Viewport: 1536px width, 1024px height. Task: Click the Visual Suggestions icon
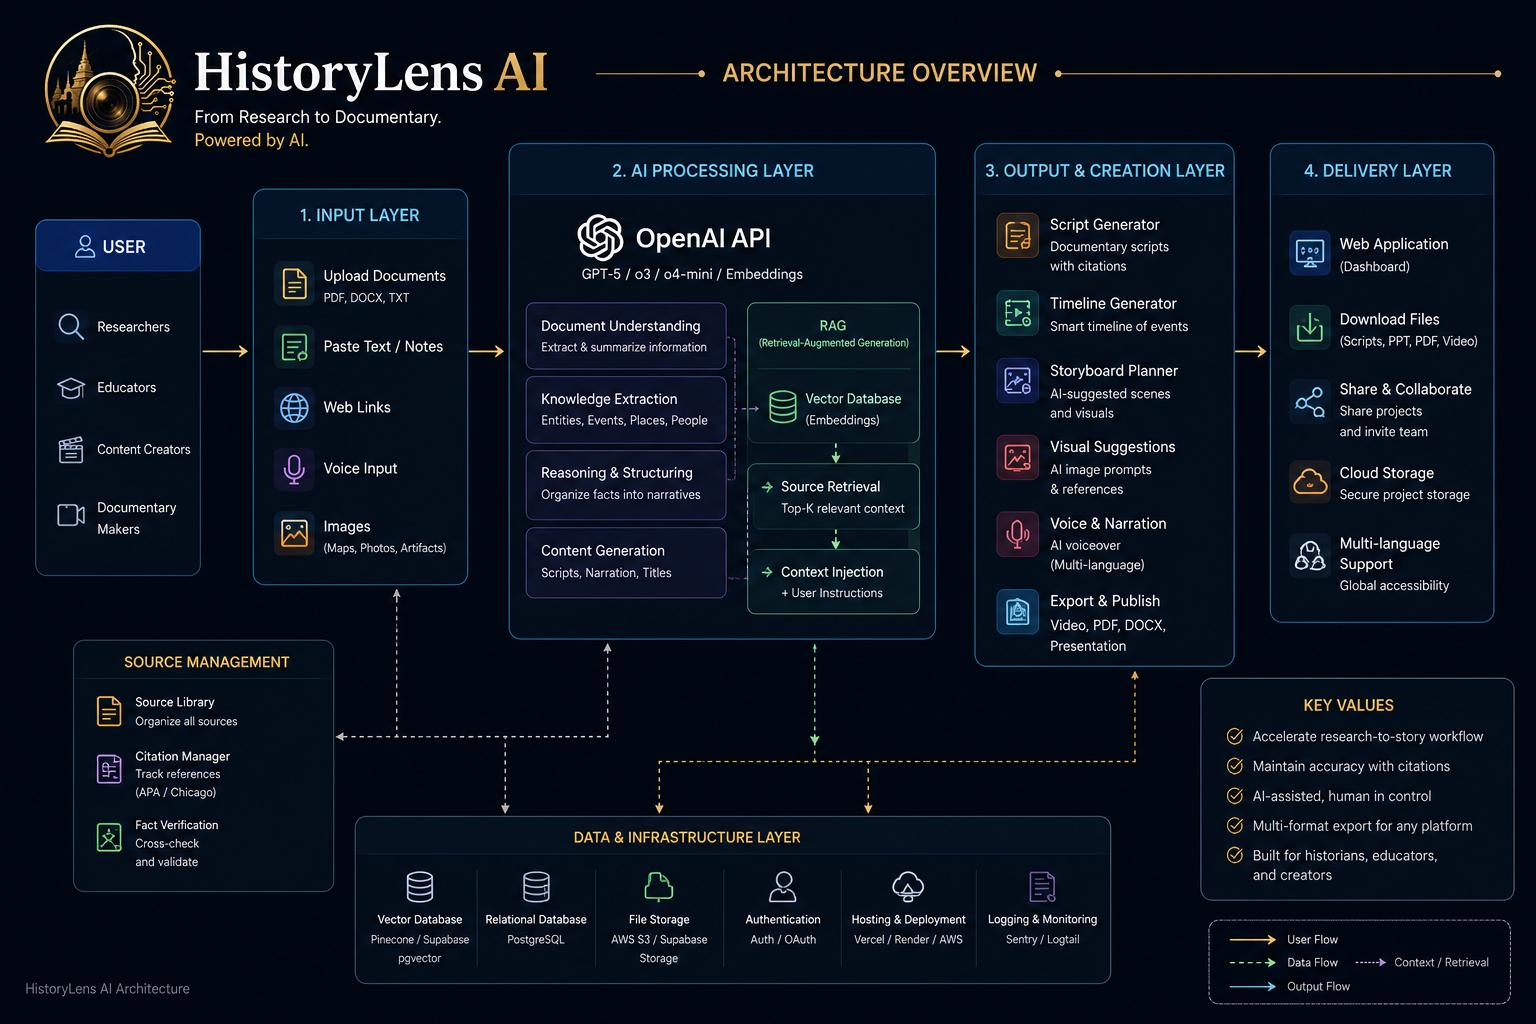pos(1017,458)
